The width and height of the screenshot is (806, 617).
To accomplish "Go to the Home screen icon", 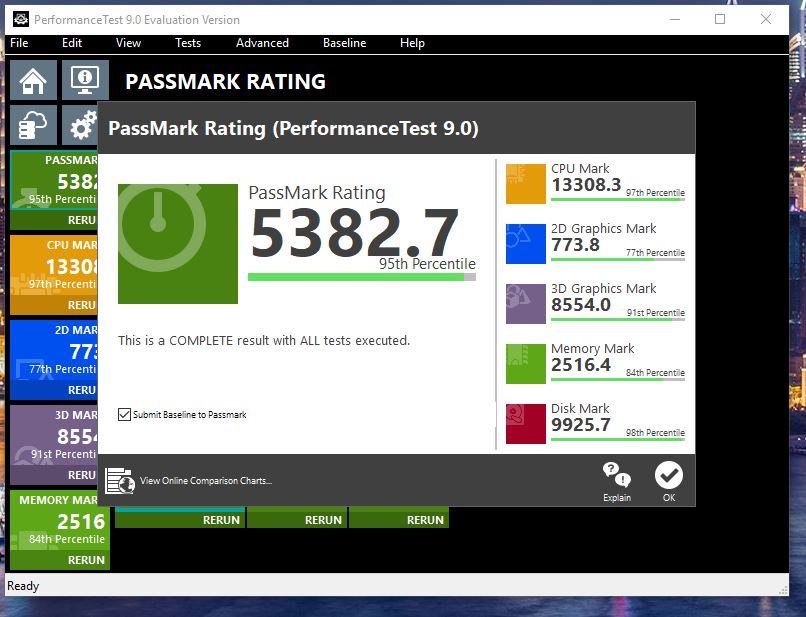I will coord(33,80).
